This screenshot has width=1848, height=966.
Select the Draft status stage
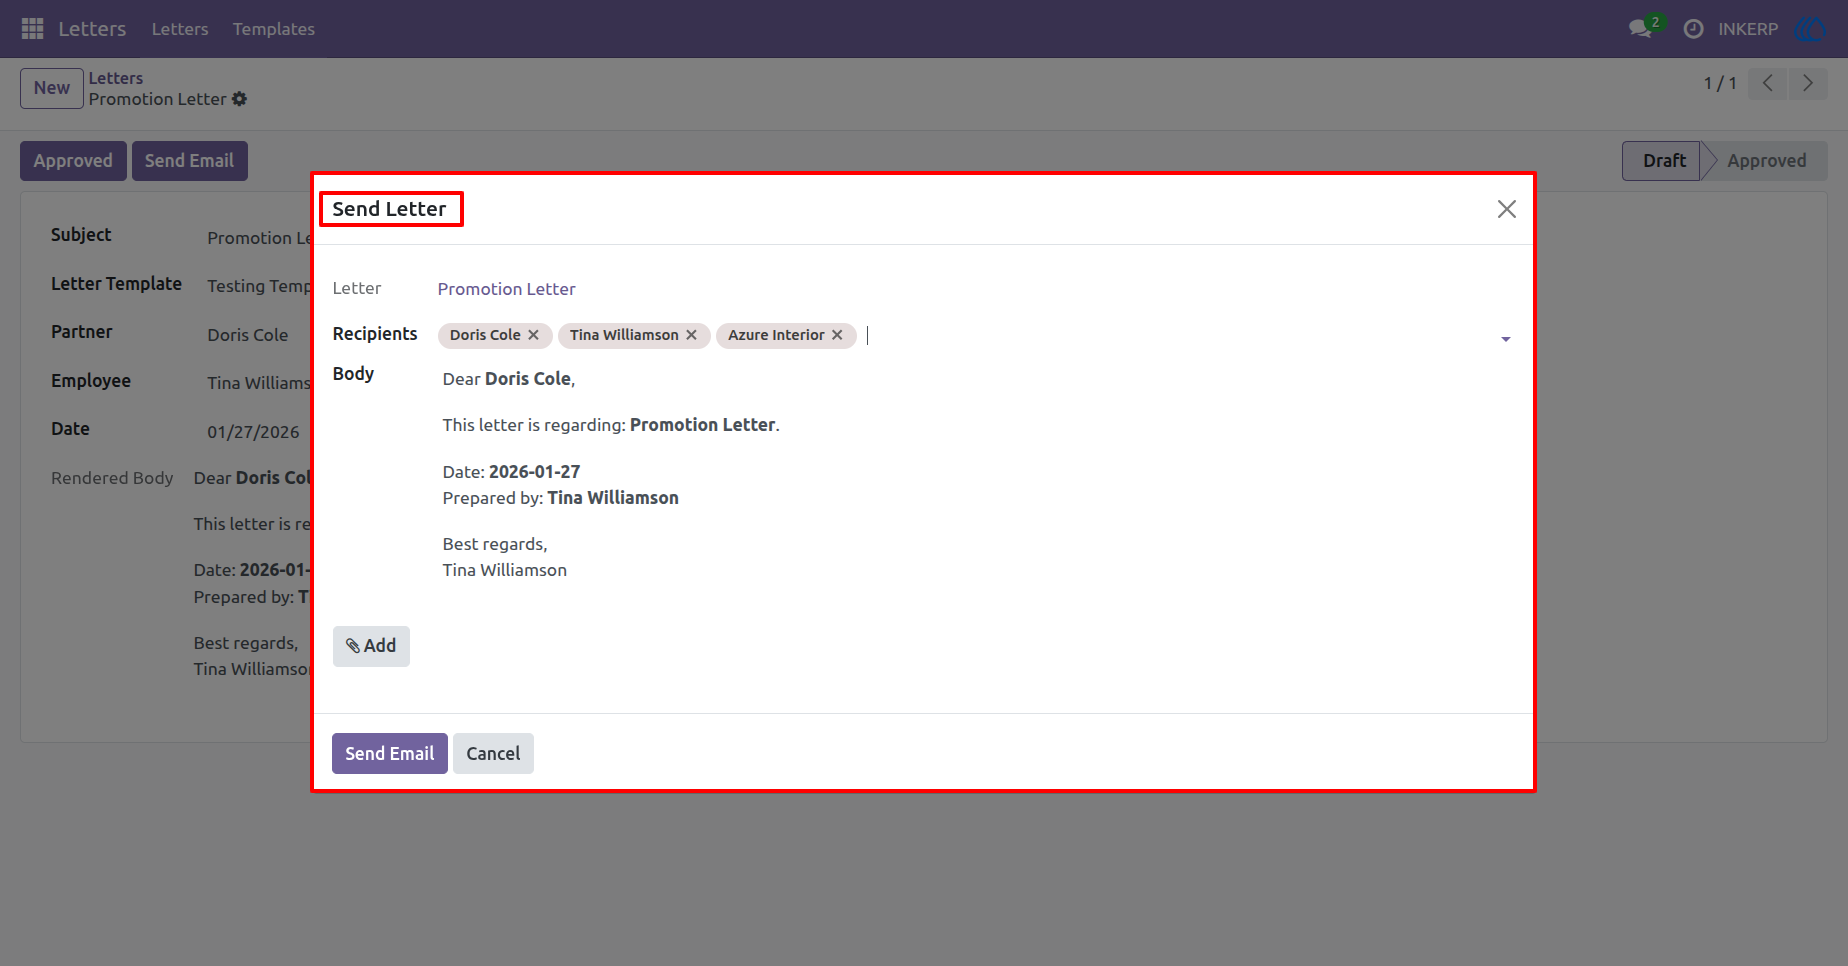coord(1663,161)
